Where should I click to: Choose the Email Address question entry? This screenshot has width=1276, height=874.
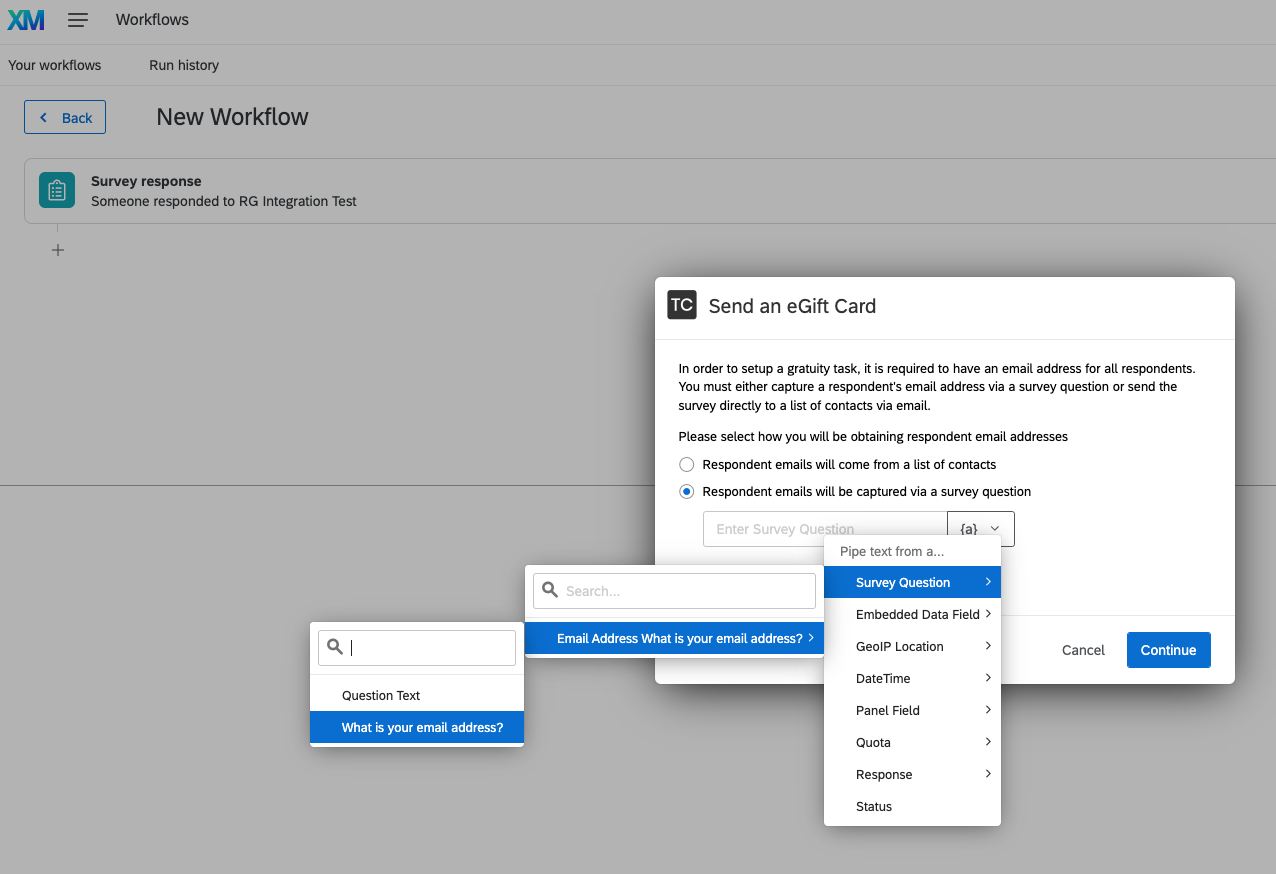tap(673, 637)
